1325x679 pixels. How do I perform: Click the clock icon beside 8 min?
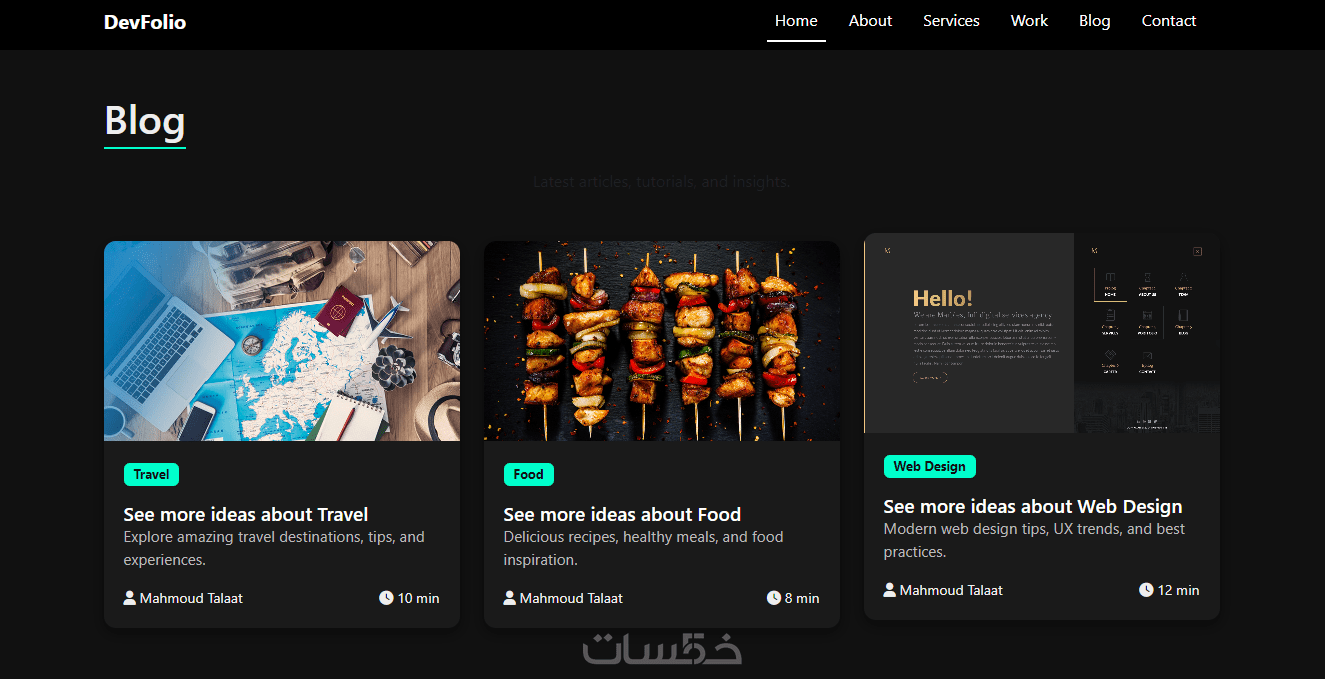[x=773, y=598]
